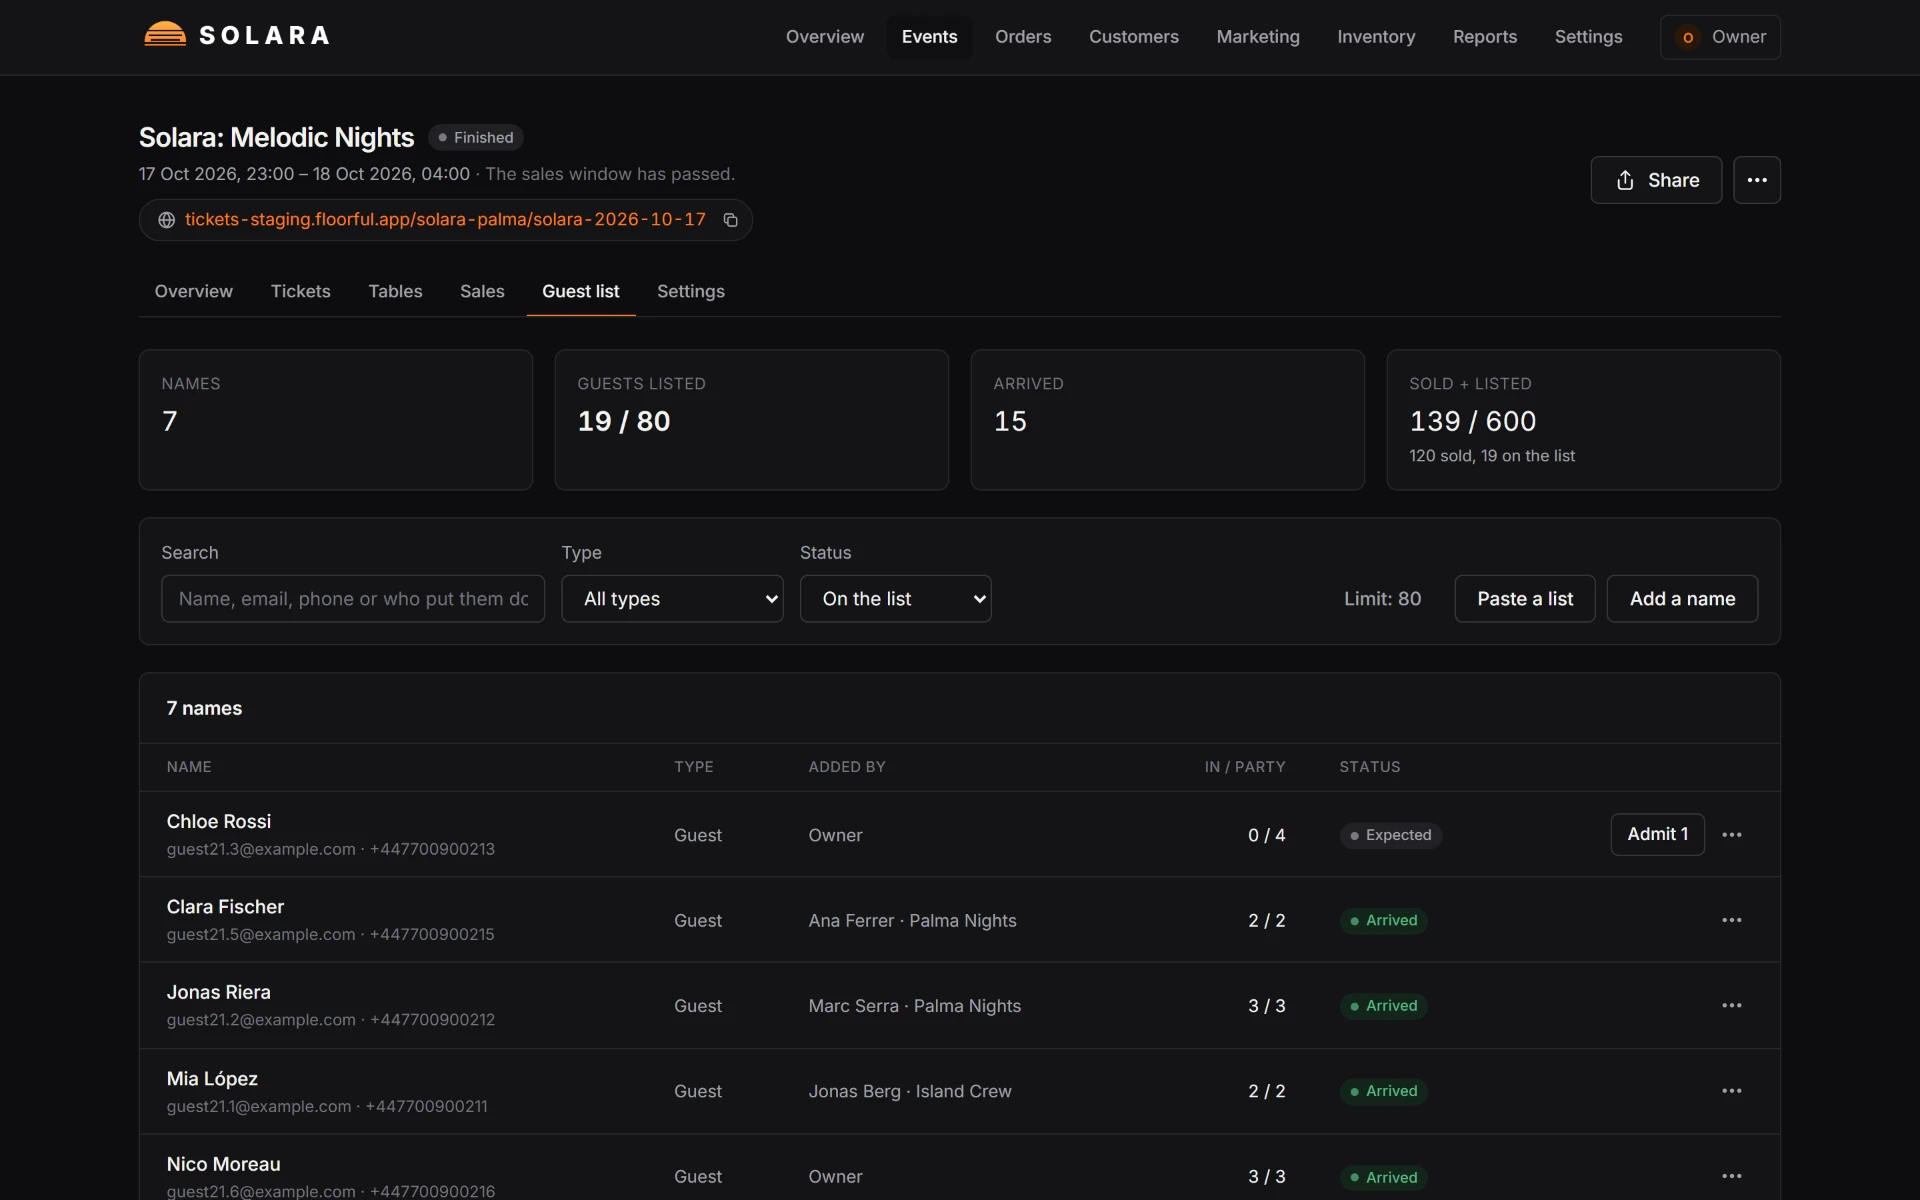This screenshot has height=1200, width=1920.
Task: Click the globe icon beside the ticket link
Action: click(x=167, y=220)
